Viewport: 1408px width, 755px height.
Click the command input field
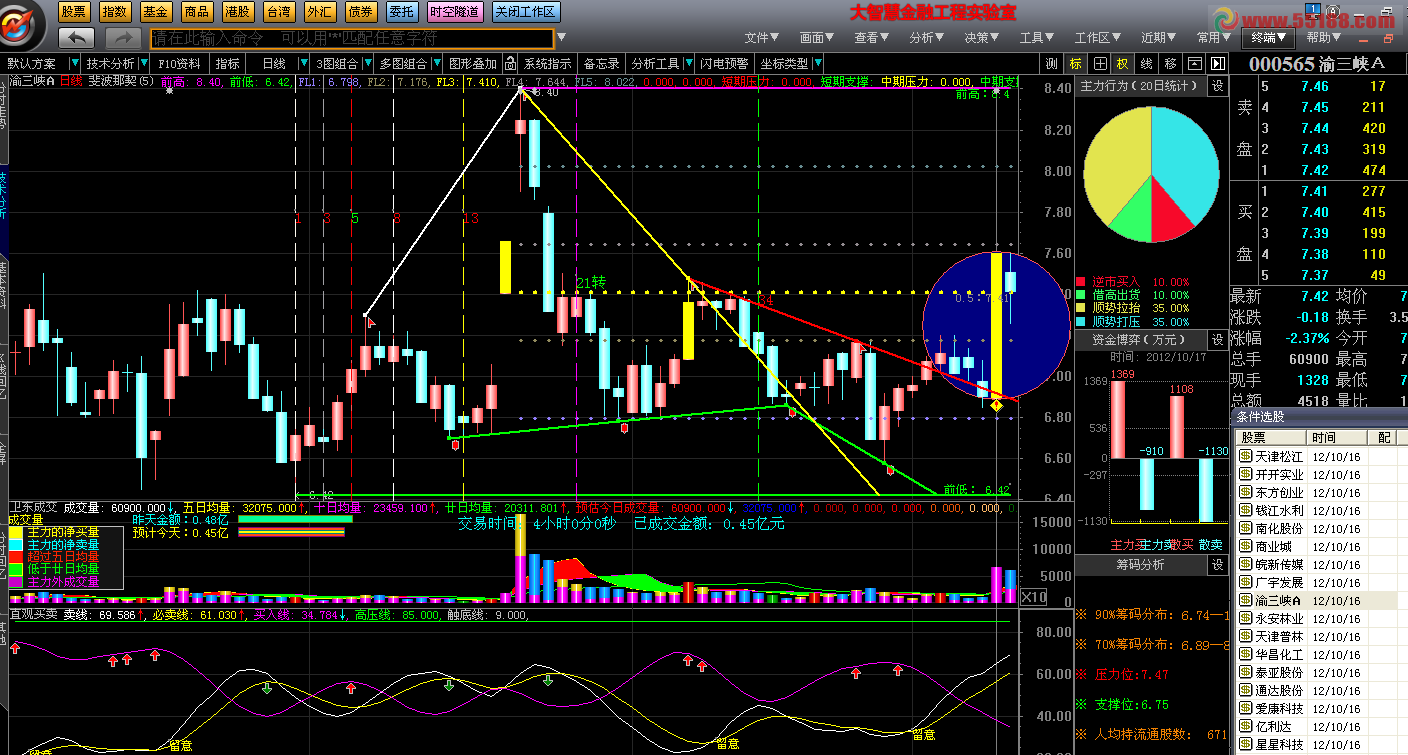351,38
